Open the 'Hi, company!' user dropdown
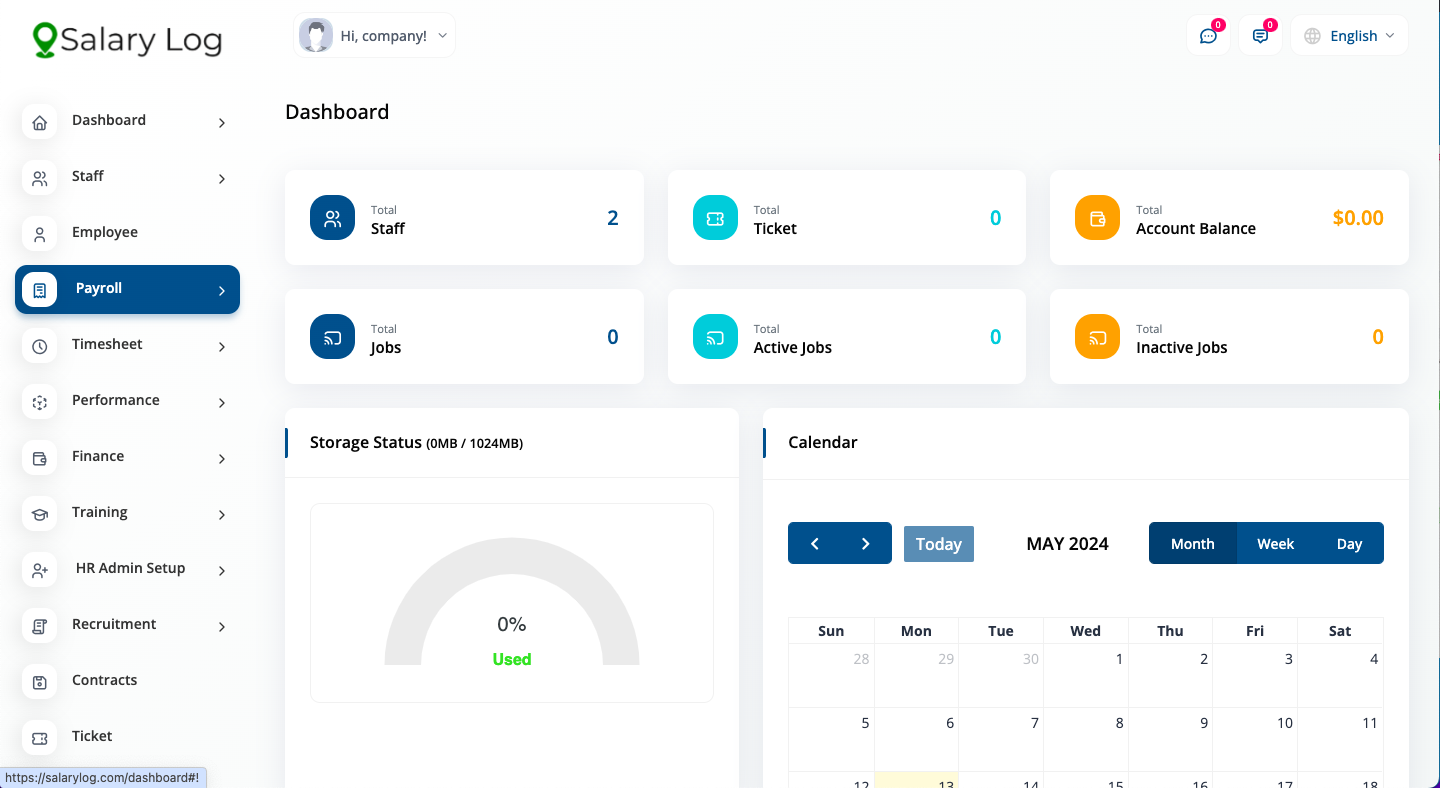The height and width of the screenshot is (788, 1440). point(375,36)
